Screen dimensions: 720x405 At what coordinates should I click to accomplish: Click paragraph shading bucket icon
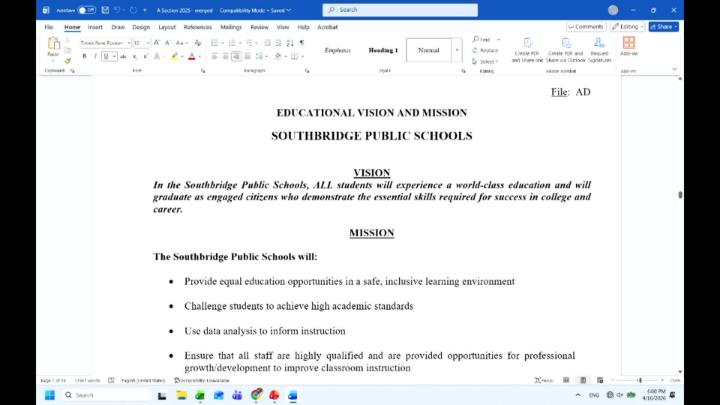pyautogui.click(x=278, y=56)
